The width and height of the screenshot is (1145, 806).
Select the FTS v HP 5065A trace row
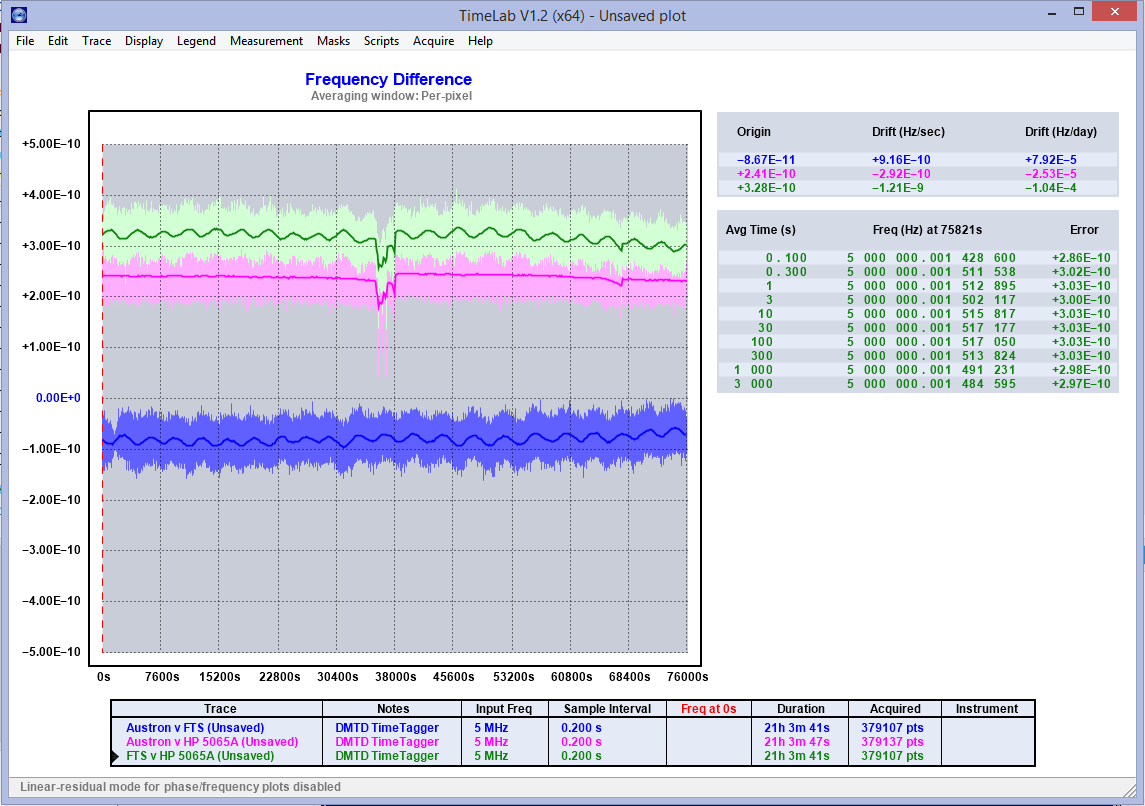(x=572, y=756)
